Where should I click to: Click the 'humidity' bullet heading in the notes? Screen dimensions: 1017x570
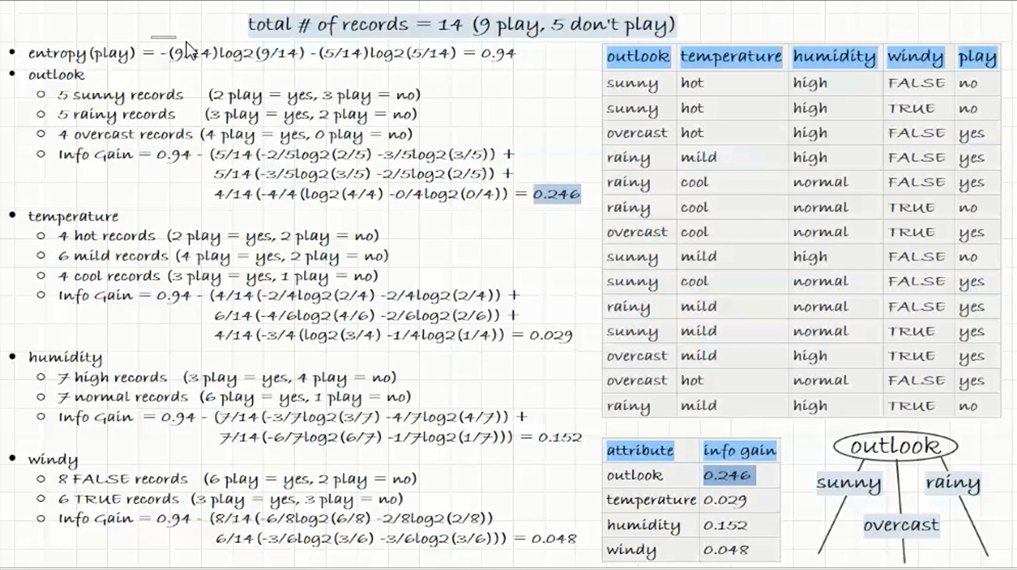[x=65, y=357]
